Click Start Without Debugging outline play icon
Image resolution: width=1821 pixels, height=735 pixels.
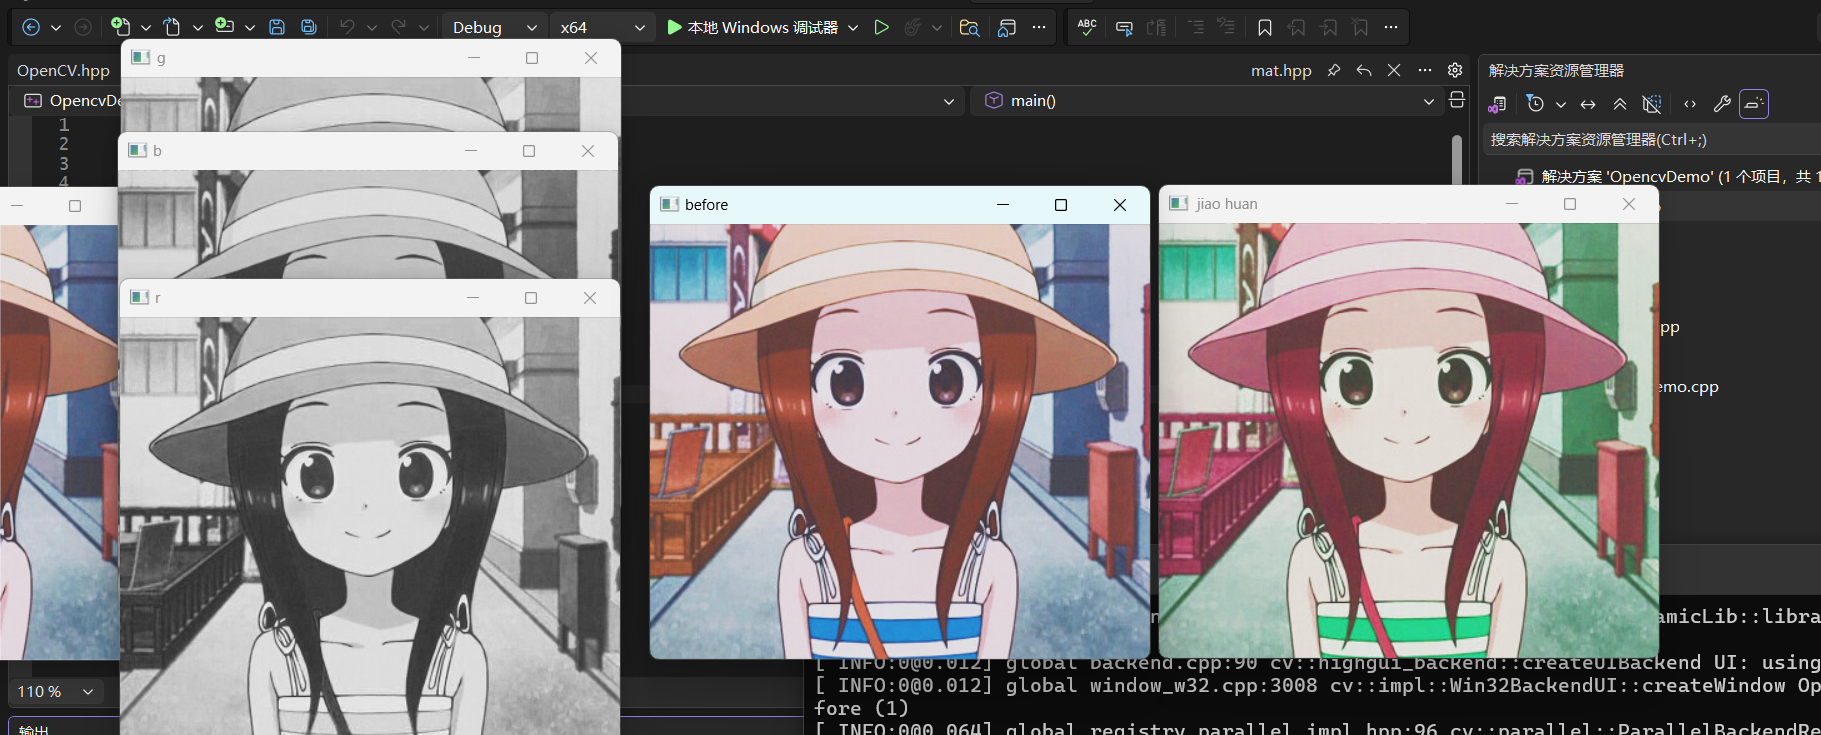881,27
